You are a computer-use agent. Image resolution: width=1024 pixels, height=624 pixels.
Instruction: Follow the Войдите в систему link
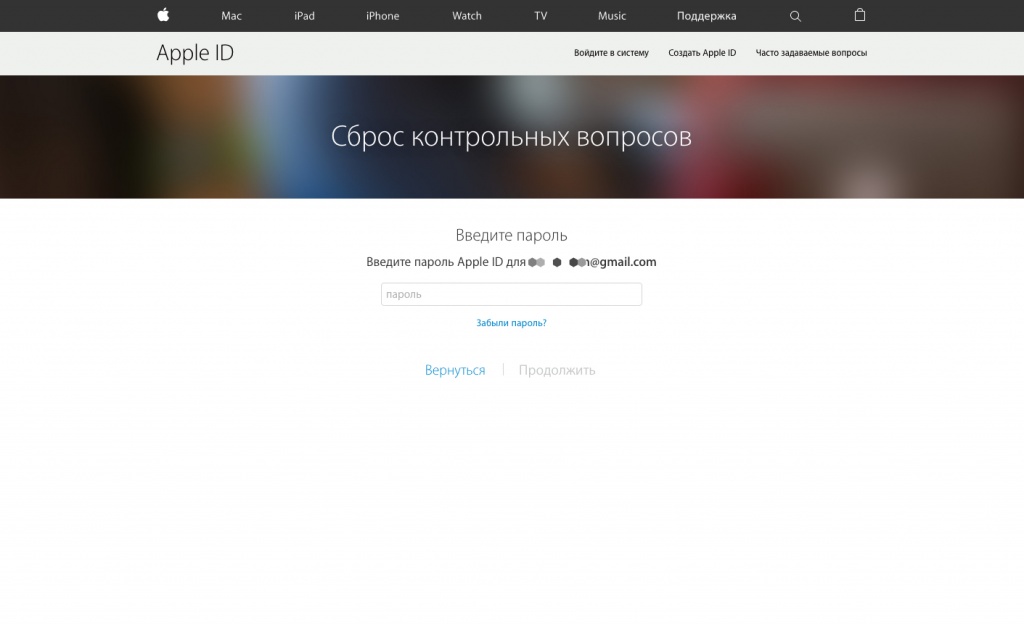(611, 53)
